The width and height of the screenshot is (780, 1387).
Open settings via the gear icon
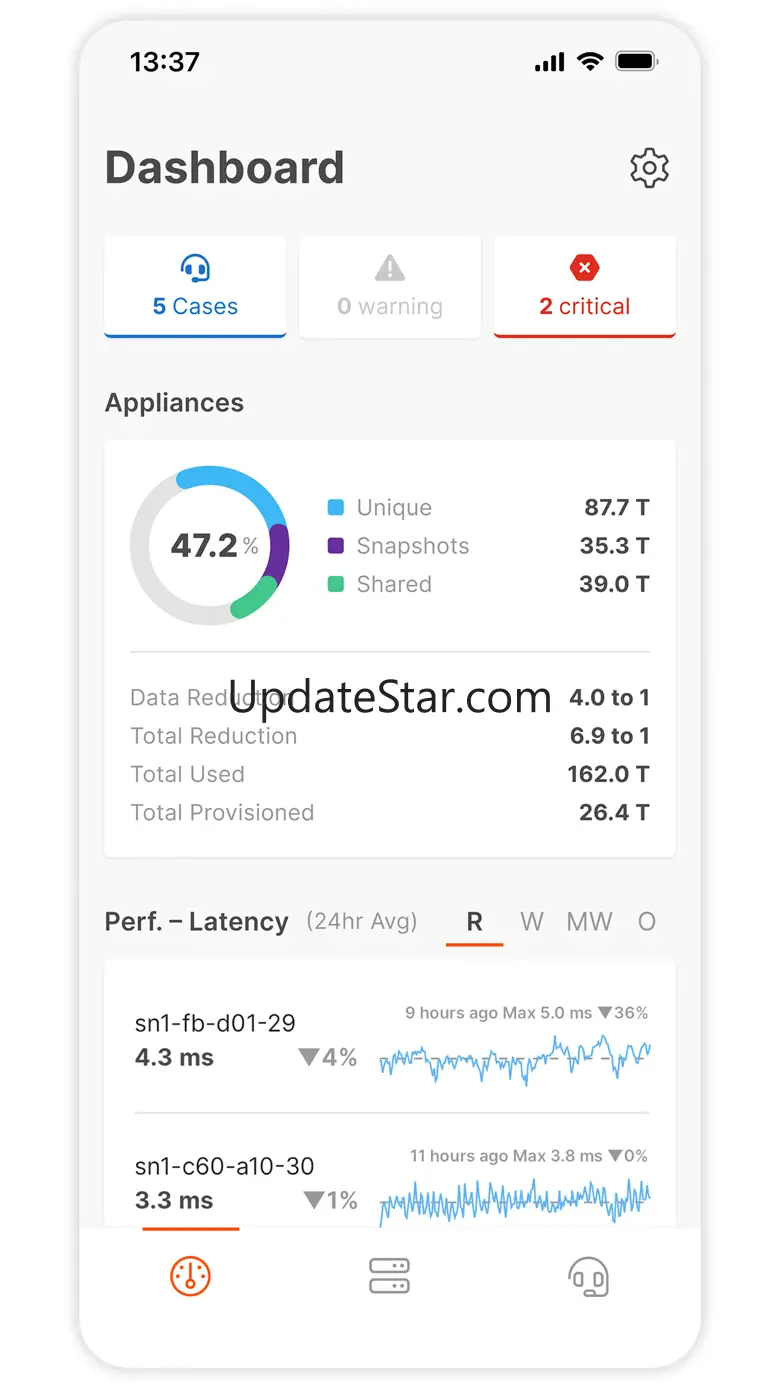[x=649, y=168]
